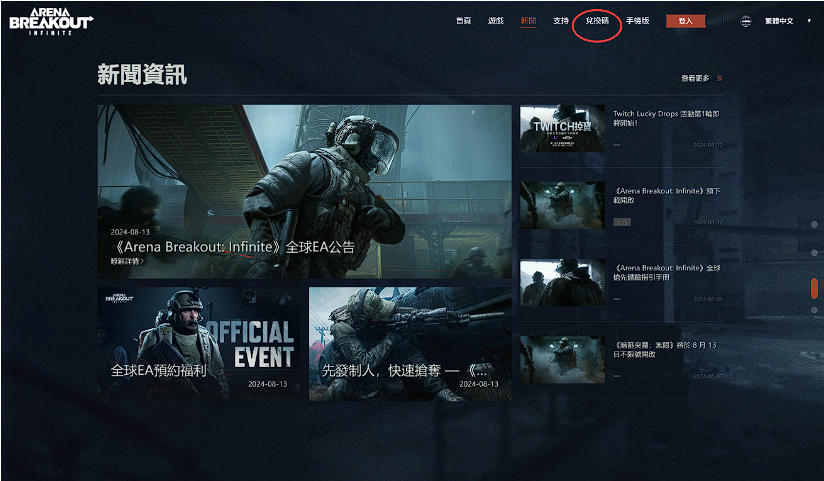Open the 先發制人,快速搶奪 news card
Viewport: 824px width, 481px height.
(x=410, y=344)
